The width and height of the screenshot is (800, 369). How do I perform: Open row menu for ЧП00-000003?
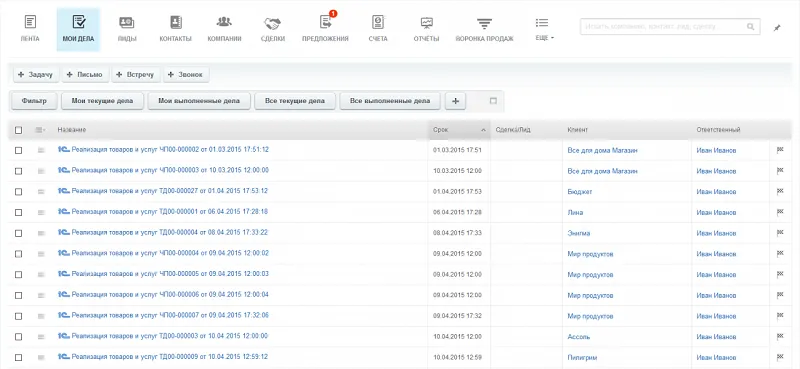point(41,171)
